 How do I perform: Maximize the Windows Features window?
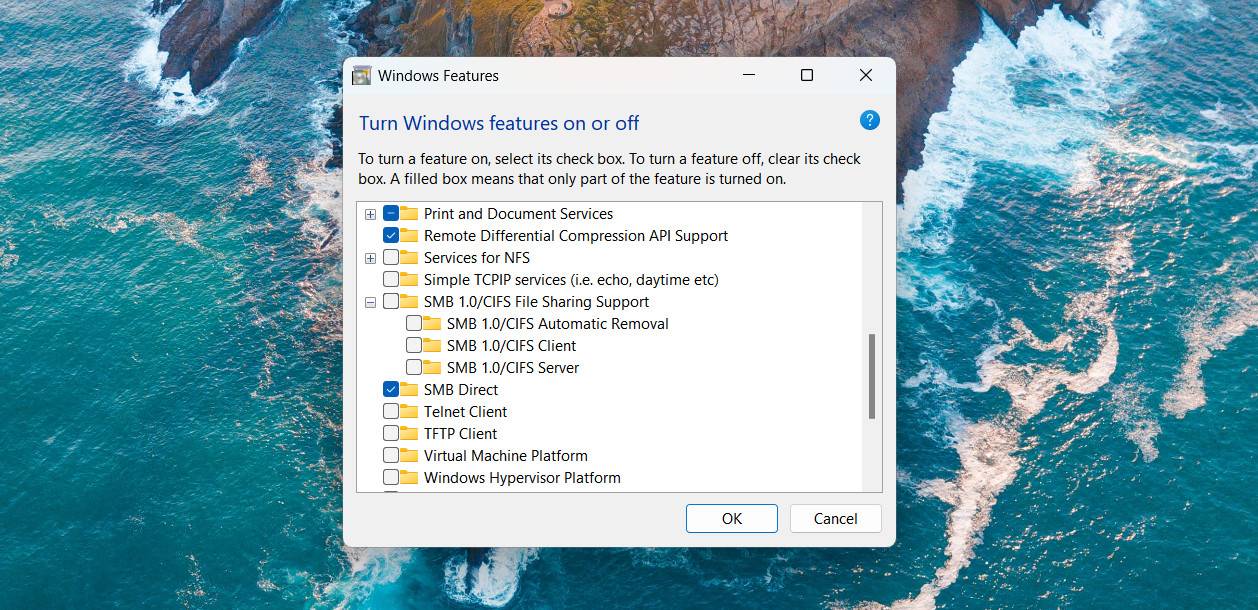807,75
